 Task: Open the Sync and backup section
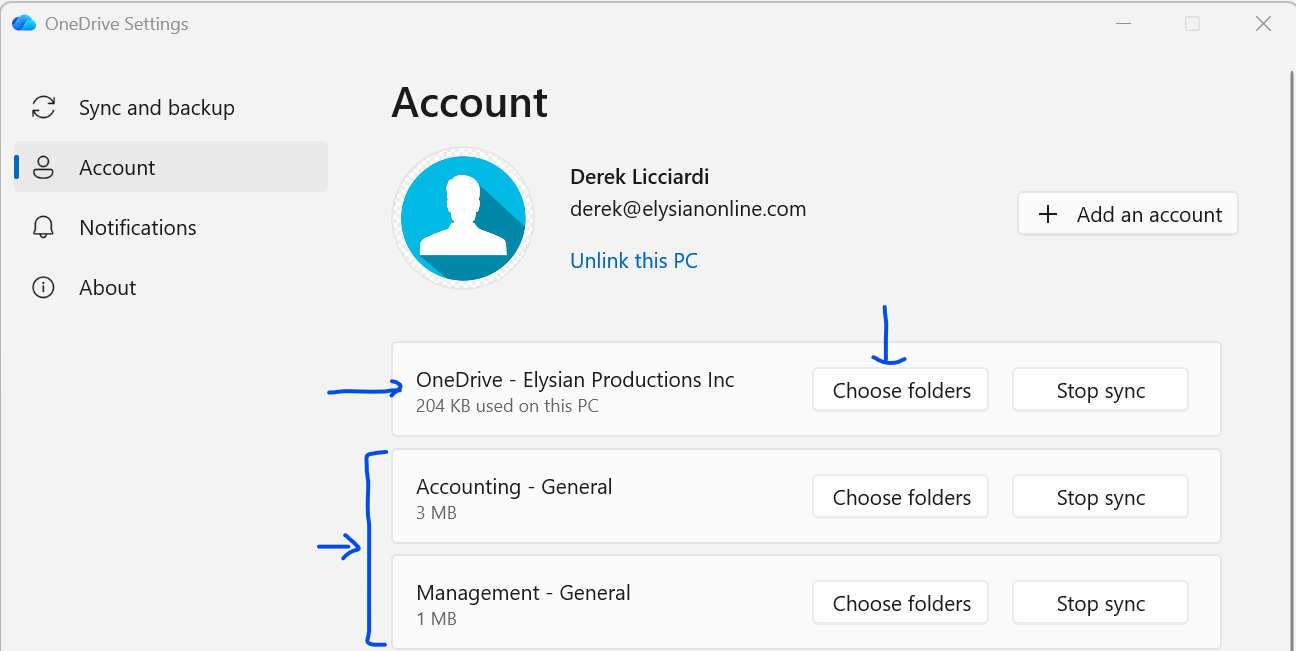[x=170, y=108]
